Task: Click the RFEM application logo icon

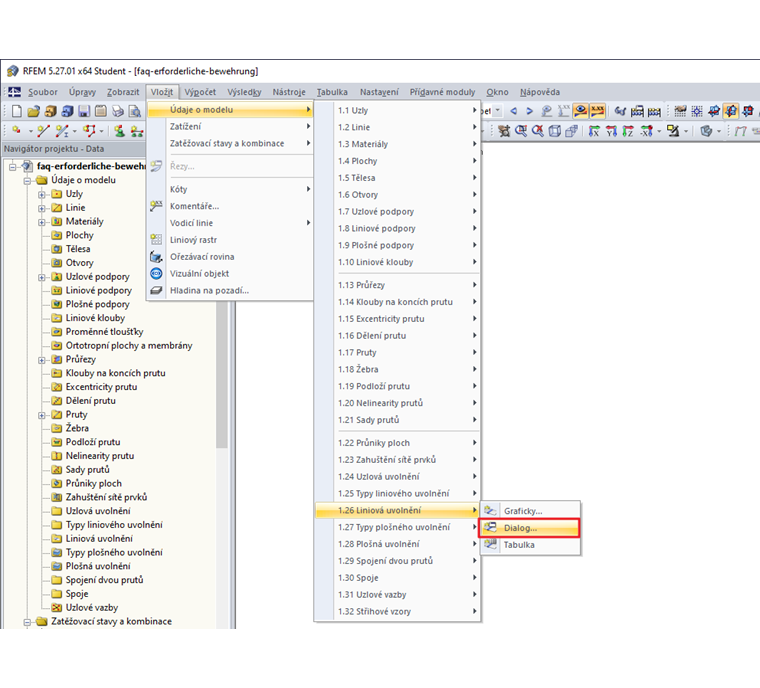Action: 12,71
